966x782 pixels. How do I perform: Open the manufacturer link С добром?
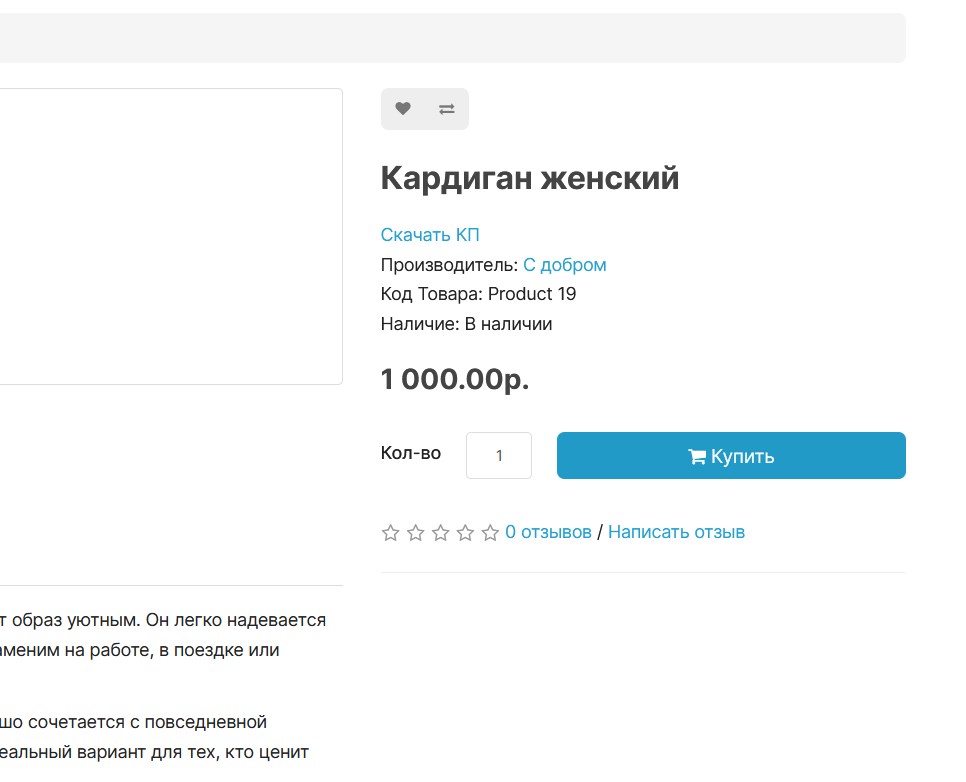(564, 265)
